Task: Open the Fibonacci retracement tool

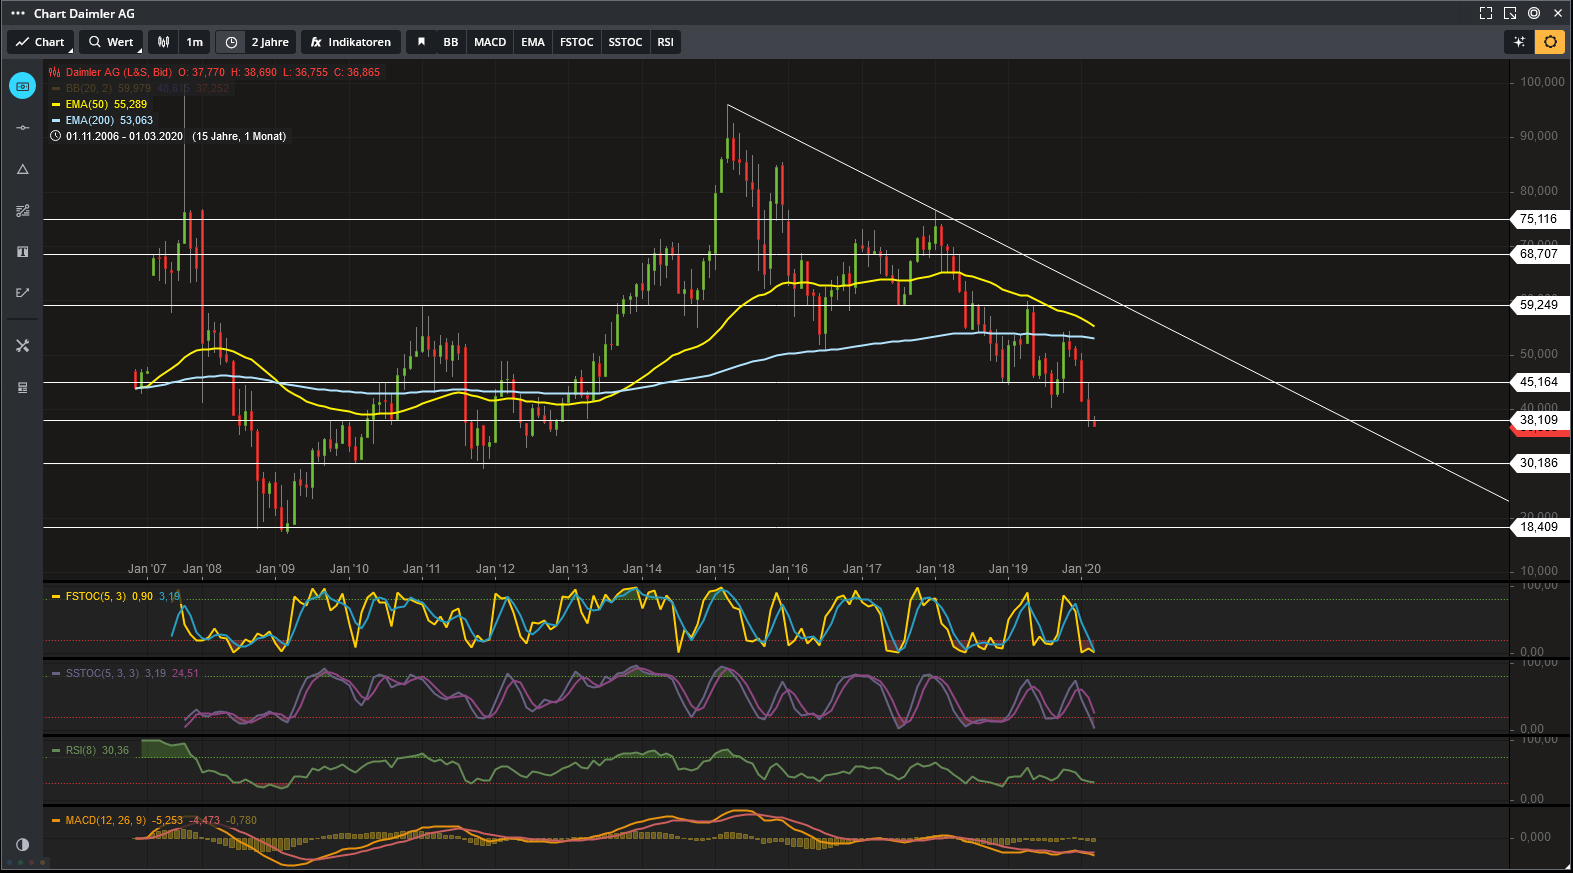Action: click(x=22, y=211)
